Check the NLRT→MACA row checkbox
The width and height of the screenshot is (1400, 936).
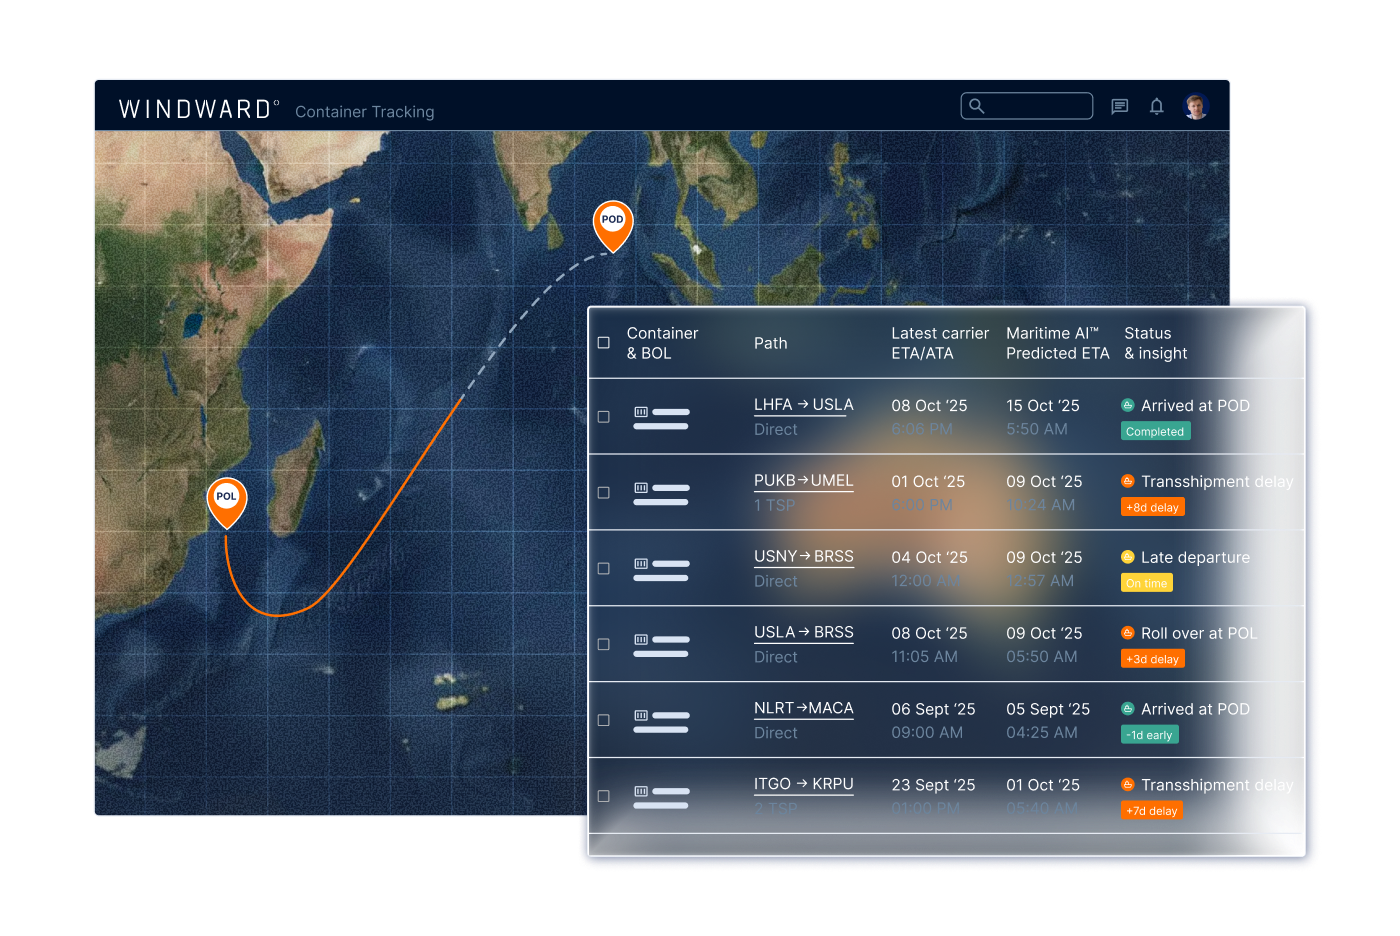tap(603, 720)
